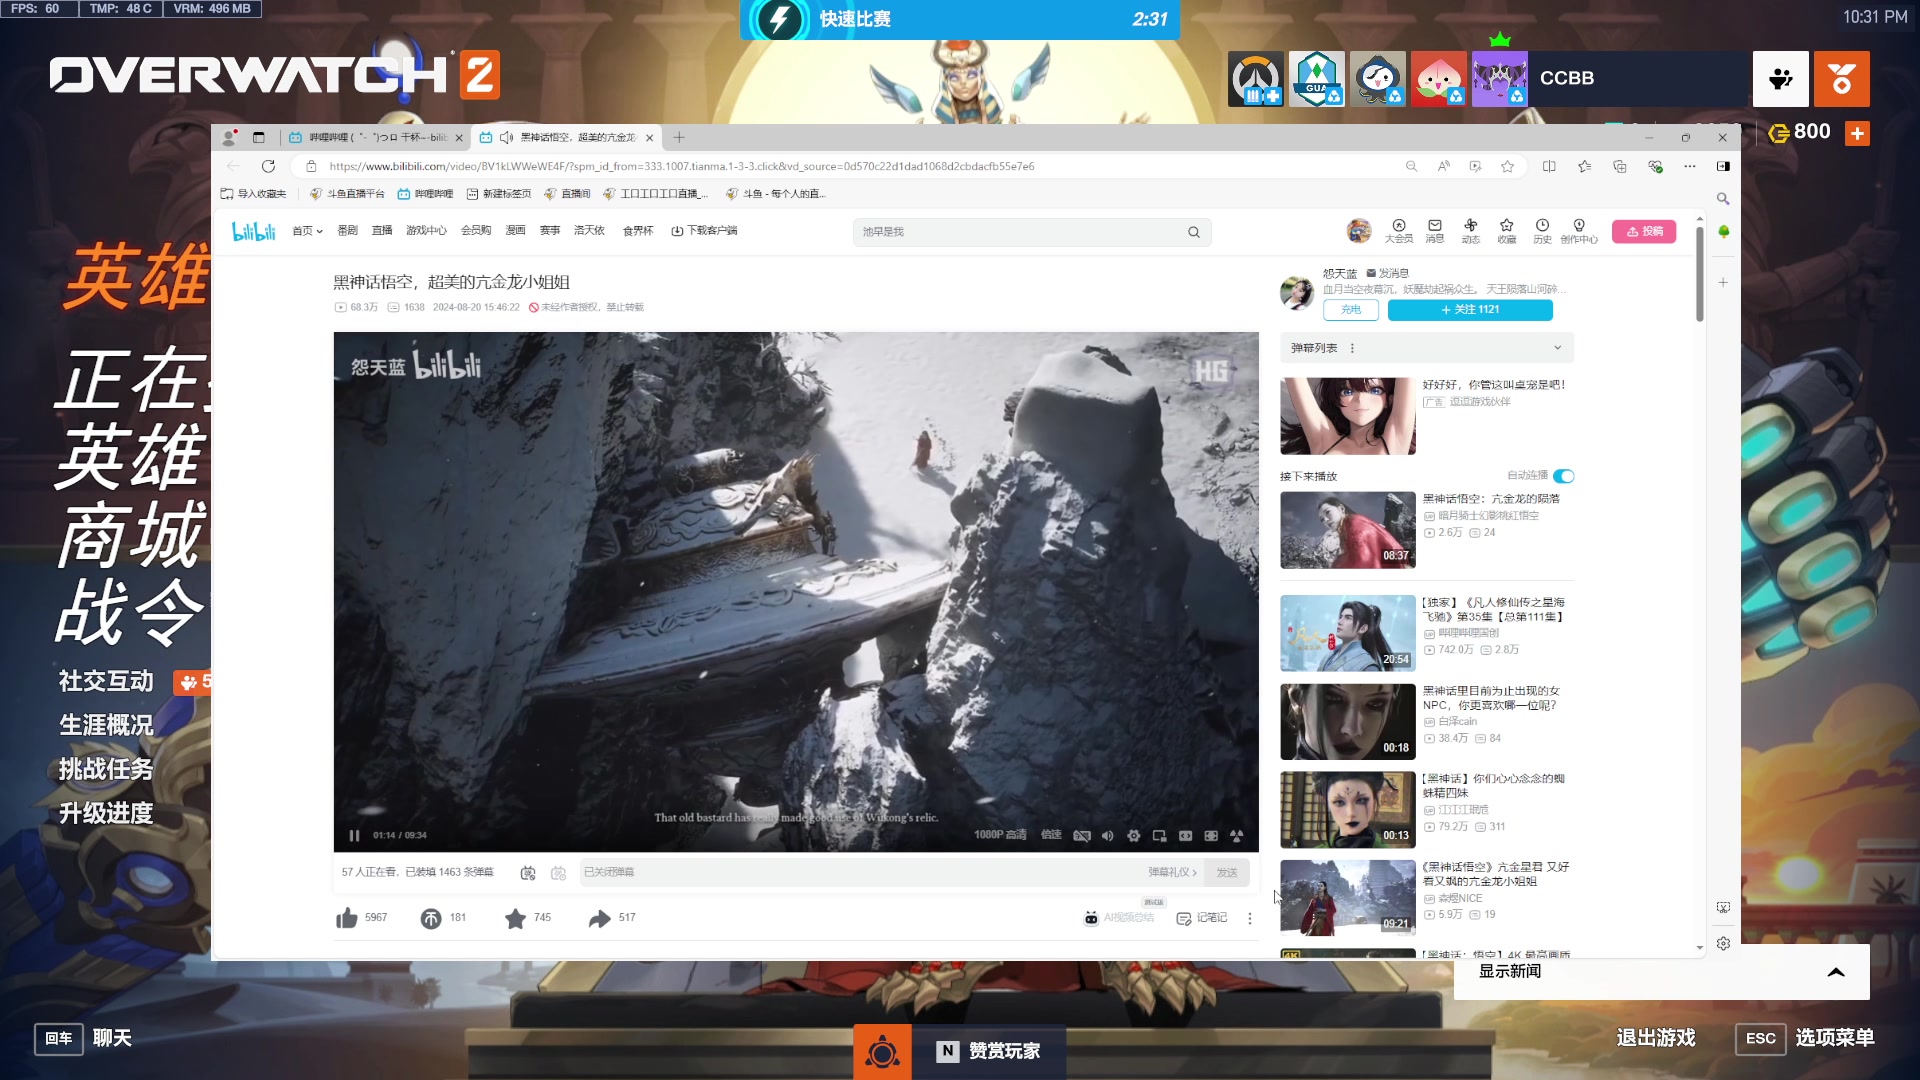Open the 1080P quality selector

point(1000,835)
